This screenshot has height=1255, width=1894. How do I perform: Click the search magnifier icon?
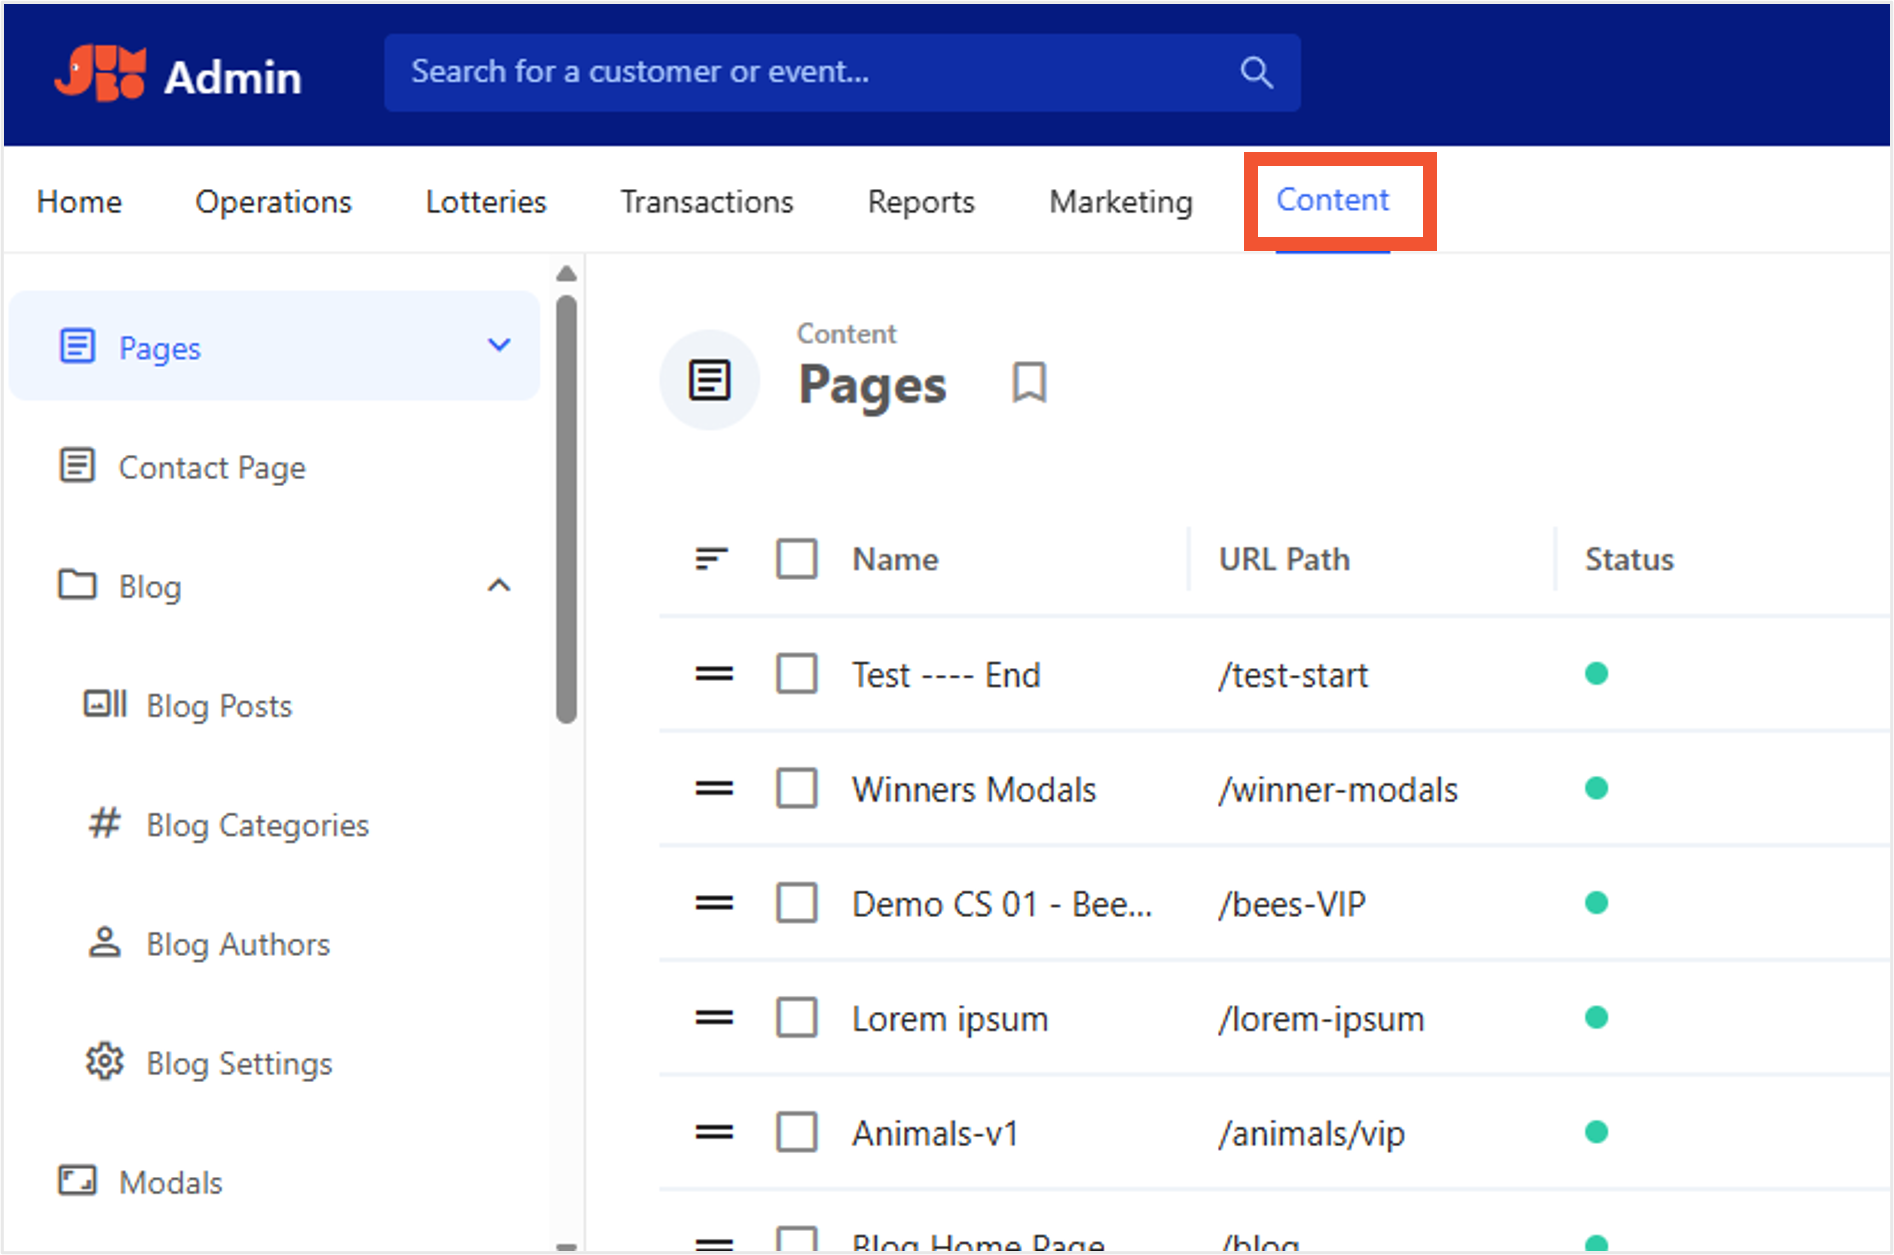point(1256,72)
